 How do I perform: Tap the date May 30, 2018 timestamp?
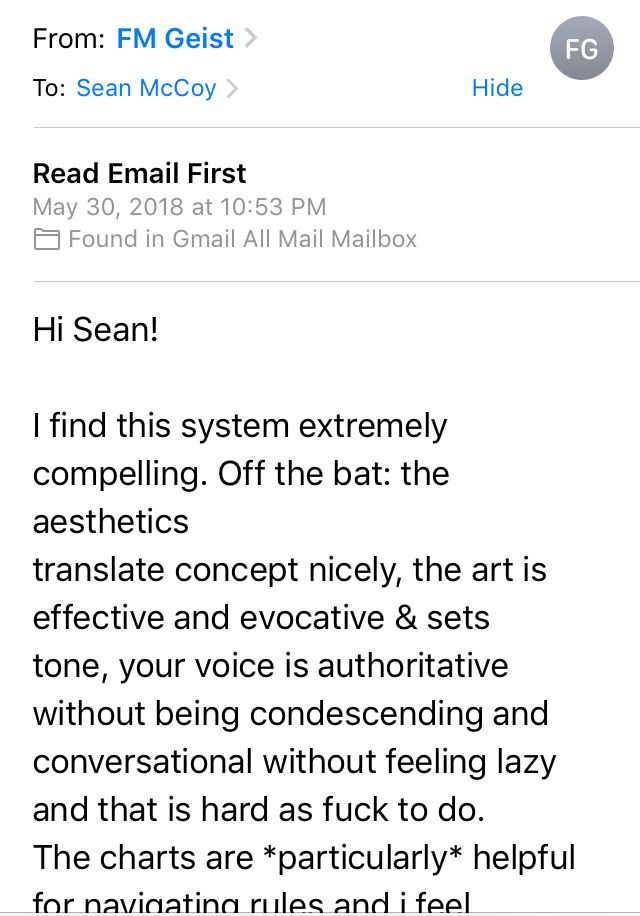[179, 207]
